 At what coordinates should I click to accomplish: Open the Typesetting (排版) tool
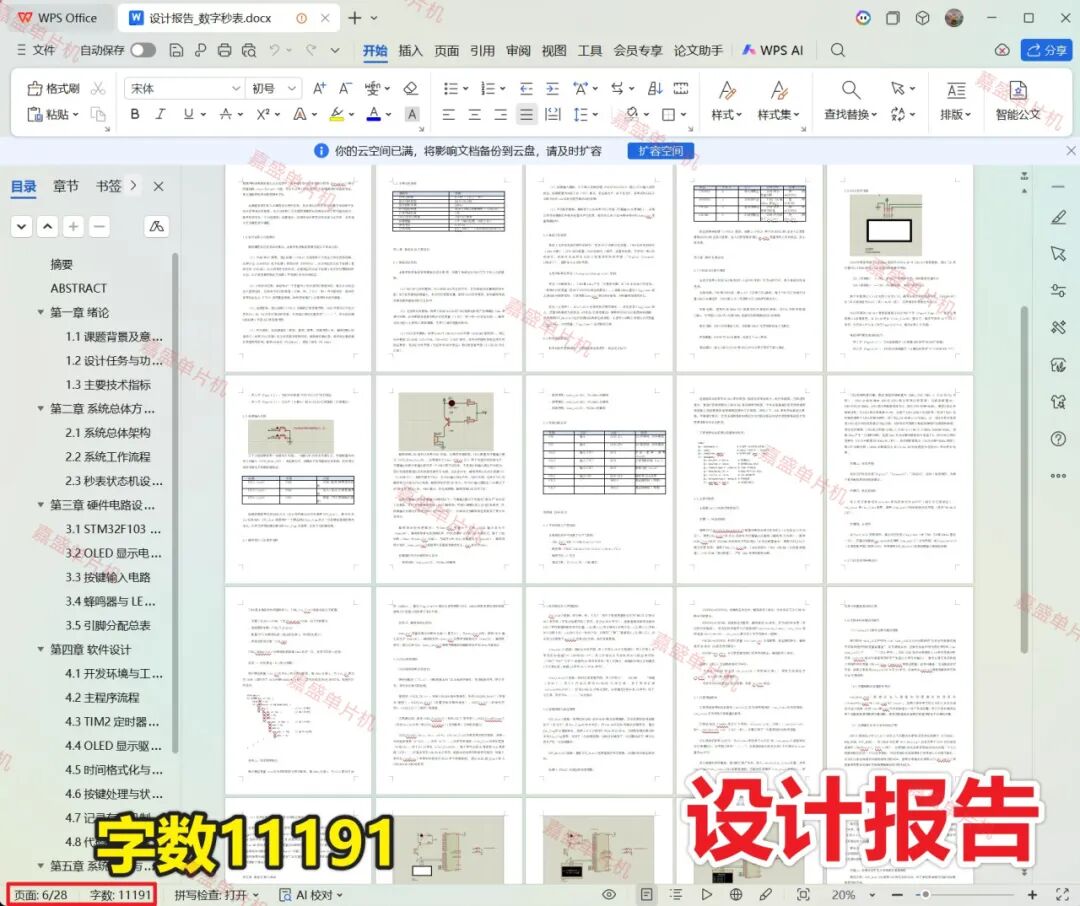coord(956,101)
